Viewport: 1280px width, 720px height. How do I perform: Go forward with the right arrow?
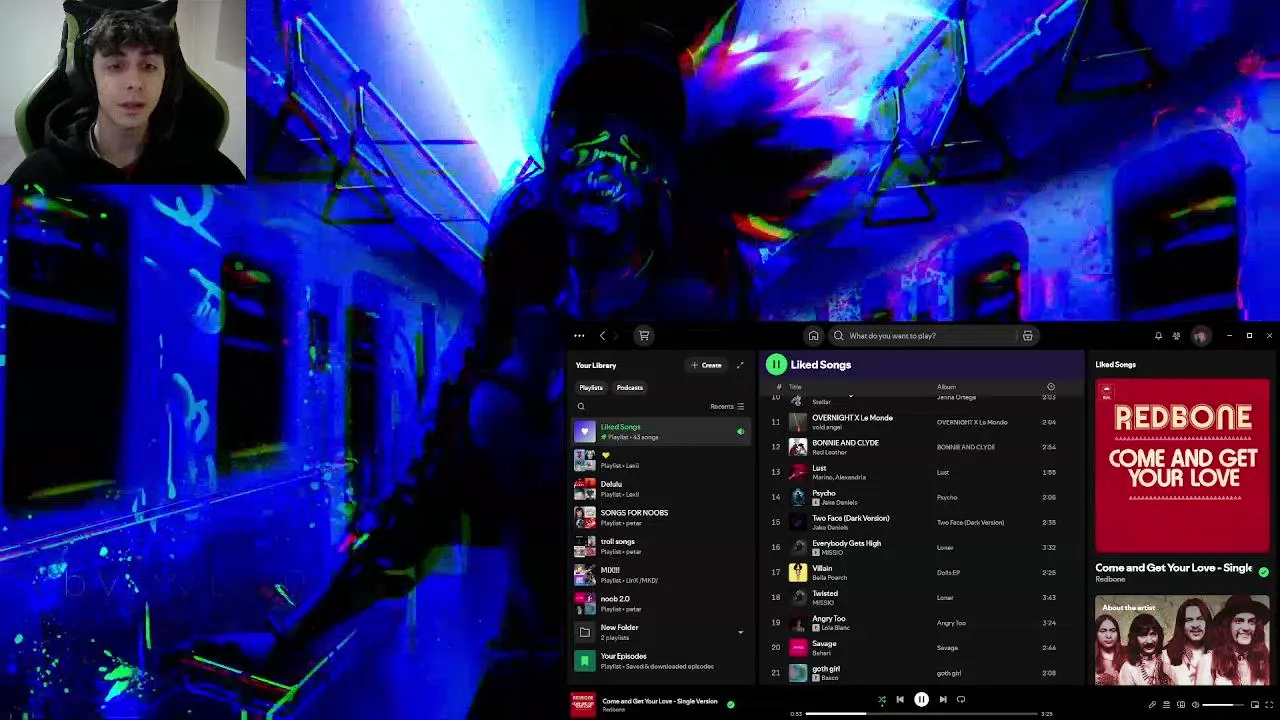(616, 336)
